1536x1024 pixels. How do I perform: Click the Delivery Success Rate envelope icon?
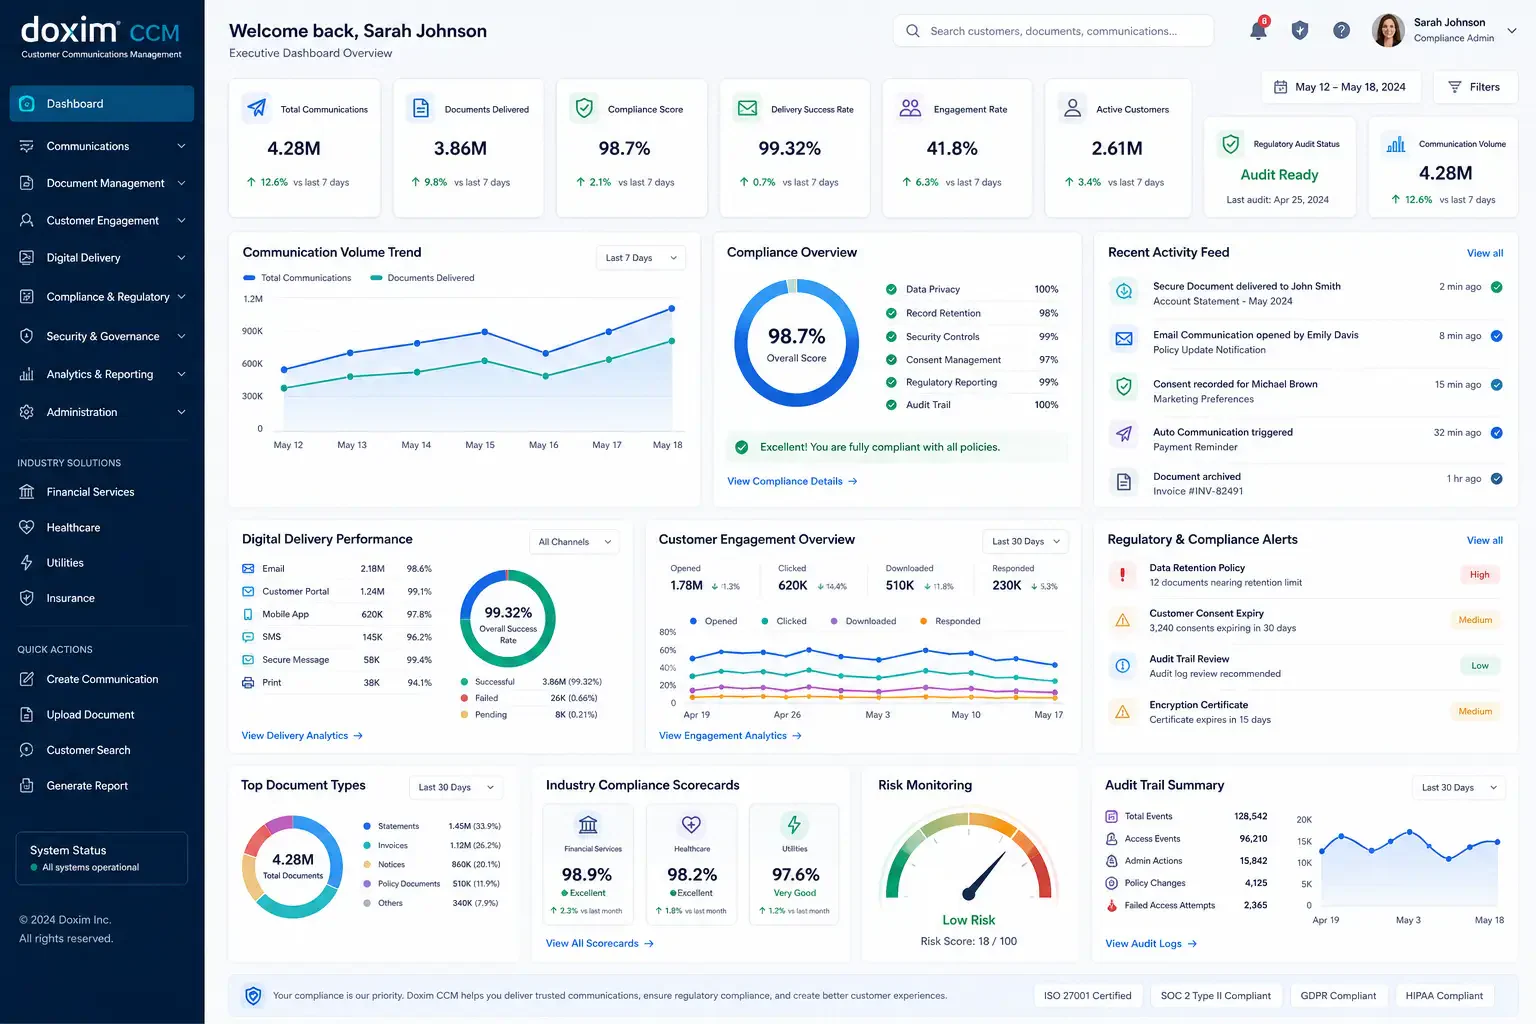pos(747,108)
